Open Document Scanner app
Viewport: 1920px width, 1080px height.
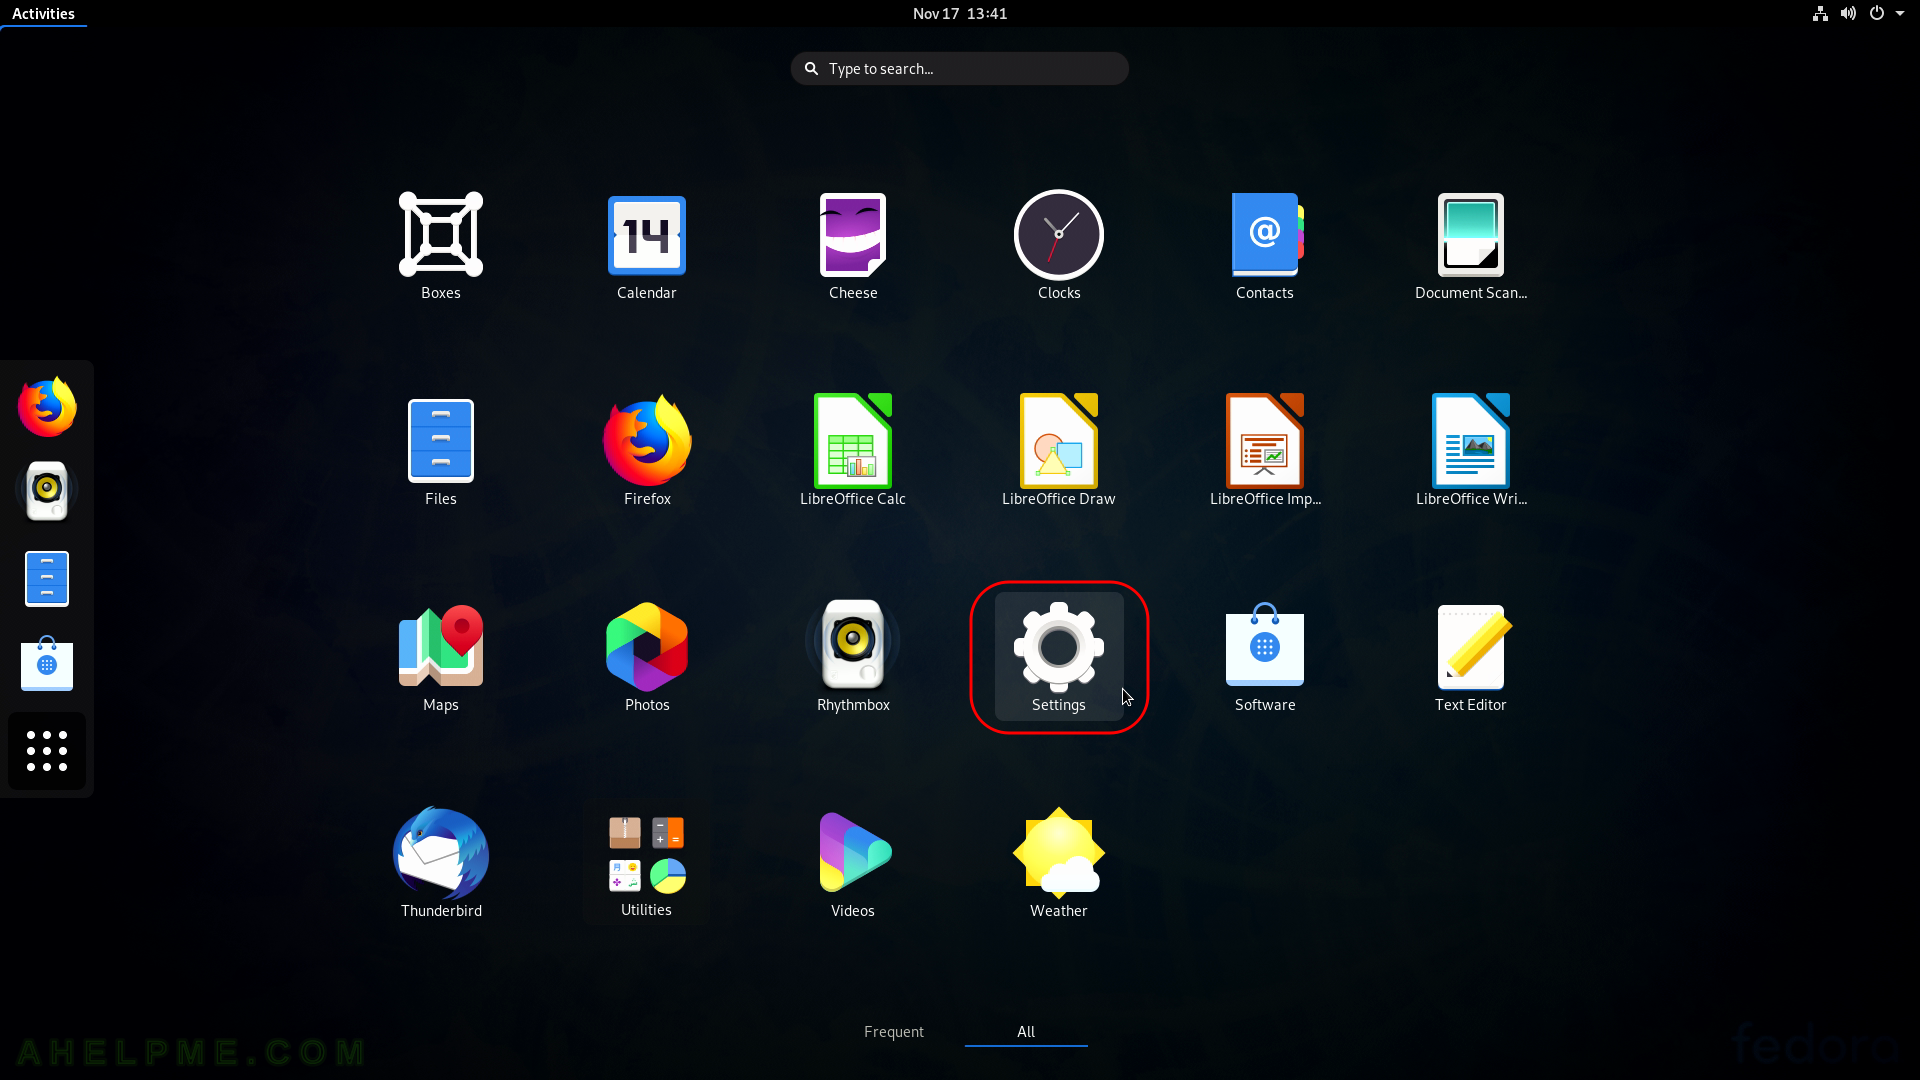(x=1471, y=246)
